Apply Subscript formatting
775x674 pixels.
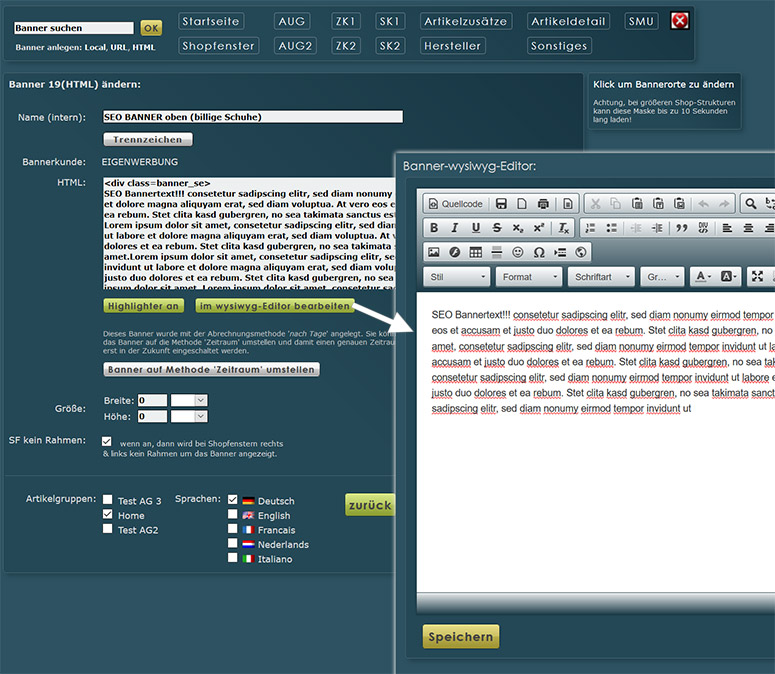517,228
